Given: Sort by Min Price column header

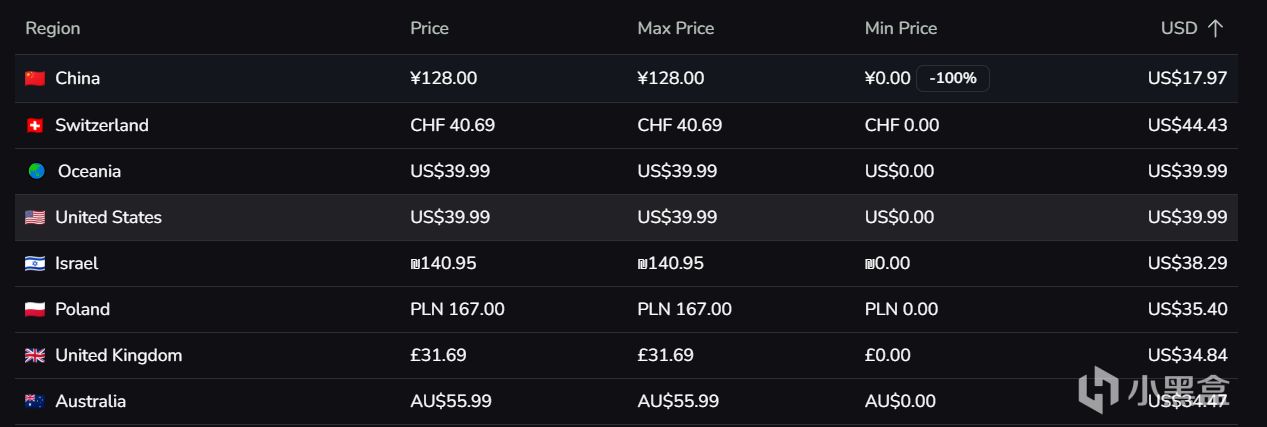Looking at the screenshot, I should coord(901,28).
